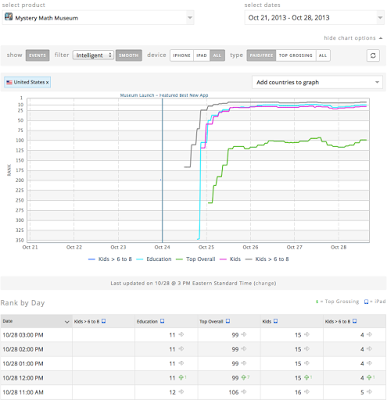
Task: Toggle the EVENTS show button
Action: (x=37, y=55)
